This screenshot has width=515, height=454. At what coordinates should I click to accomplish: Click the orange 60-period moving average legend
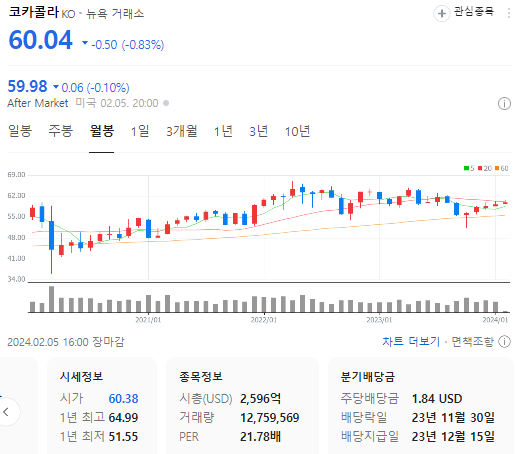point(502,168)
